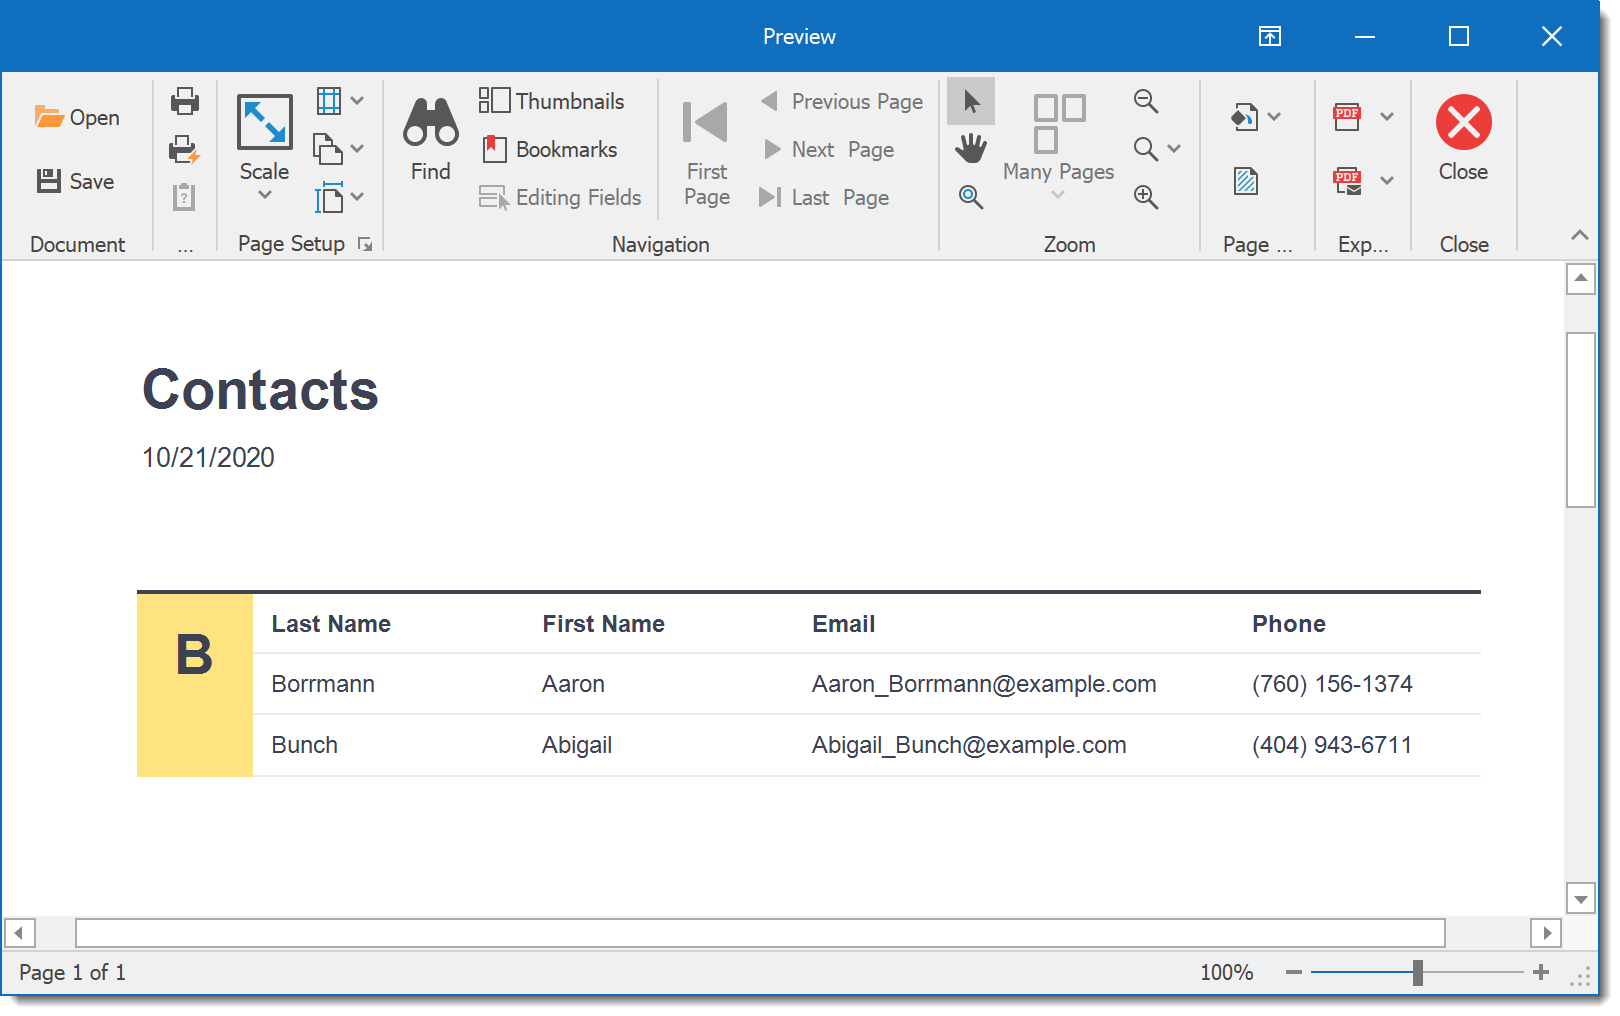The image size is (1620, 1016).
Task: Expand the Scale dropdown
Action: pos(265,194)
